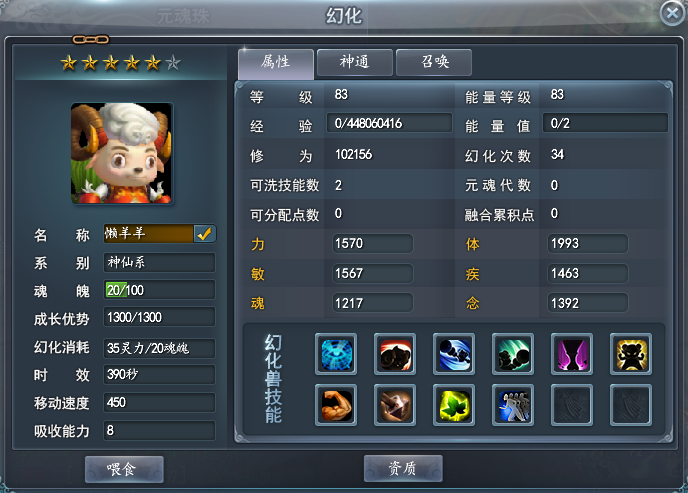Select the green aura beast skill icon
Image resolution: width=688 pixels, height=493 pixels.
513,354
